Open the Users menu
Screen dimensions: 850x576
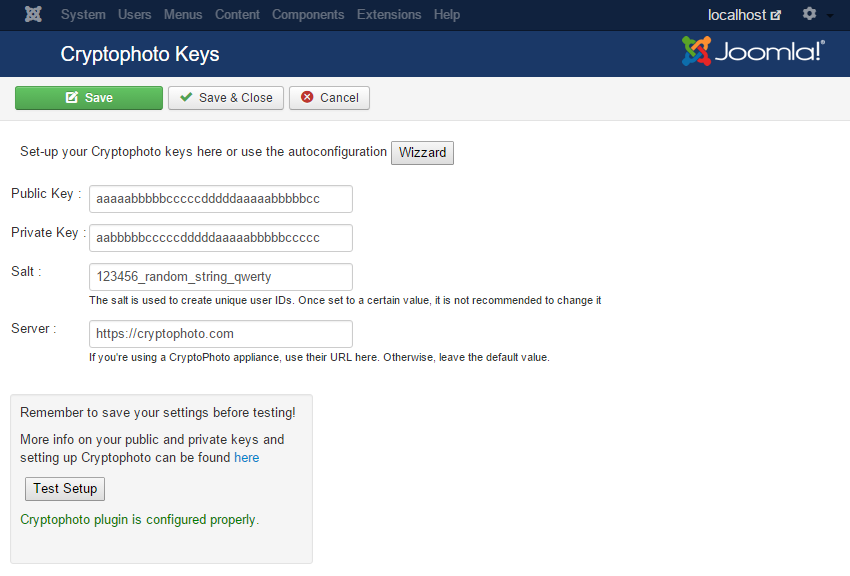pos(134,15)
